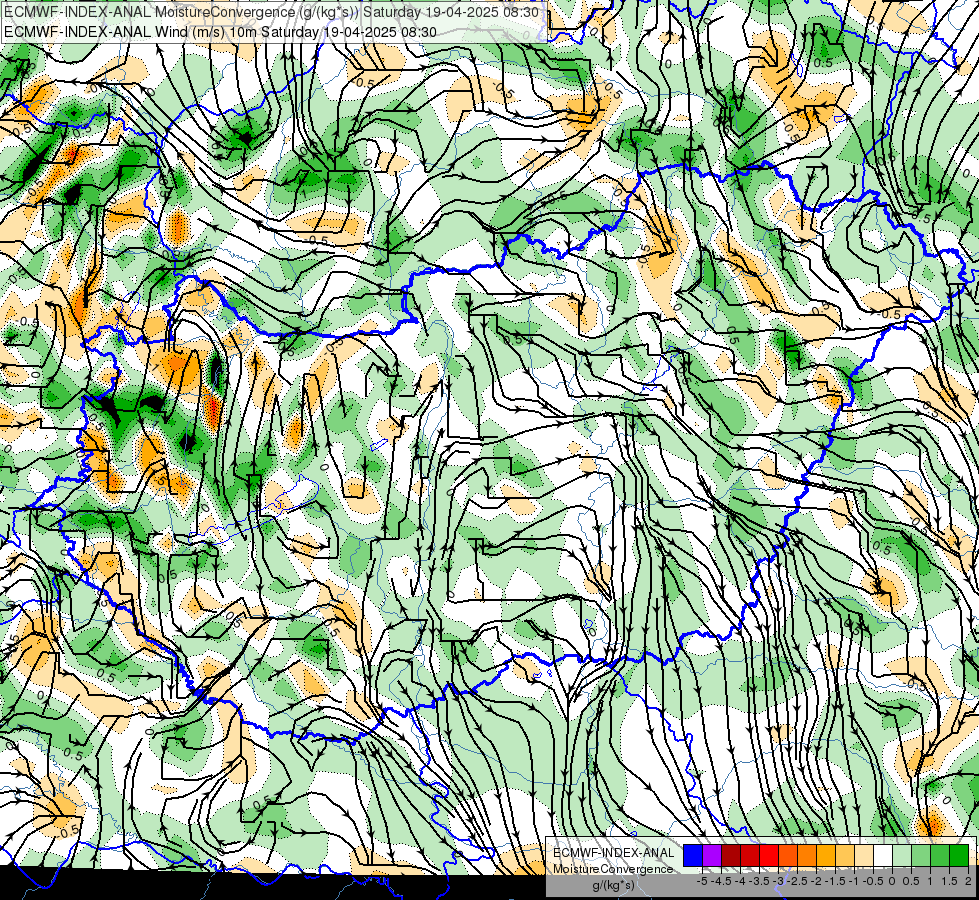Click the legend's MoistureConvergence label

tap(613, 869)
